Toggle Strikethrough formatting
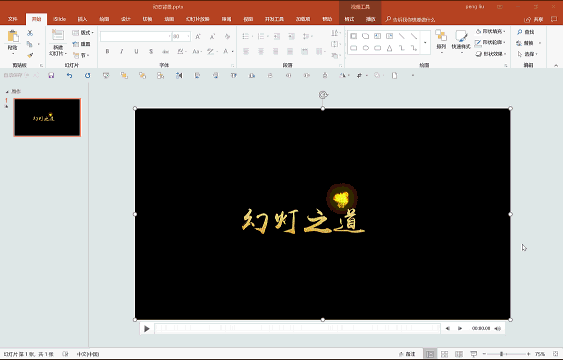The width and height of the screenshot is (563, 360). point(166,51)
